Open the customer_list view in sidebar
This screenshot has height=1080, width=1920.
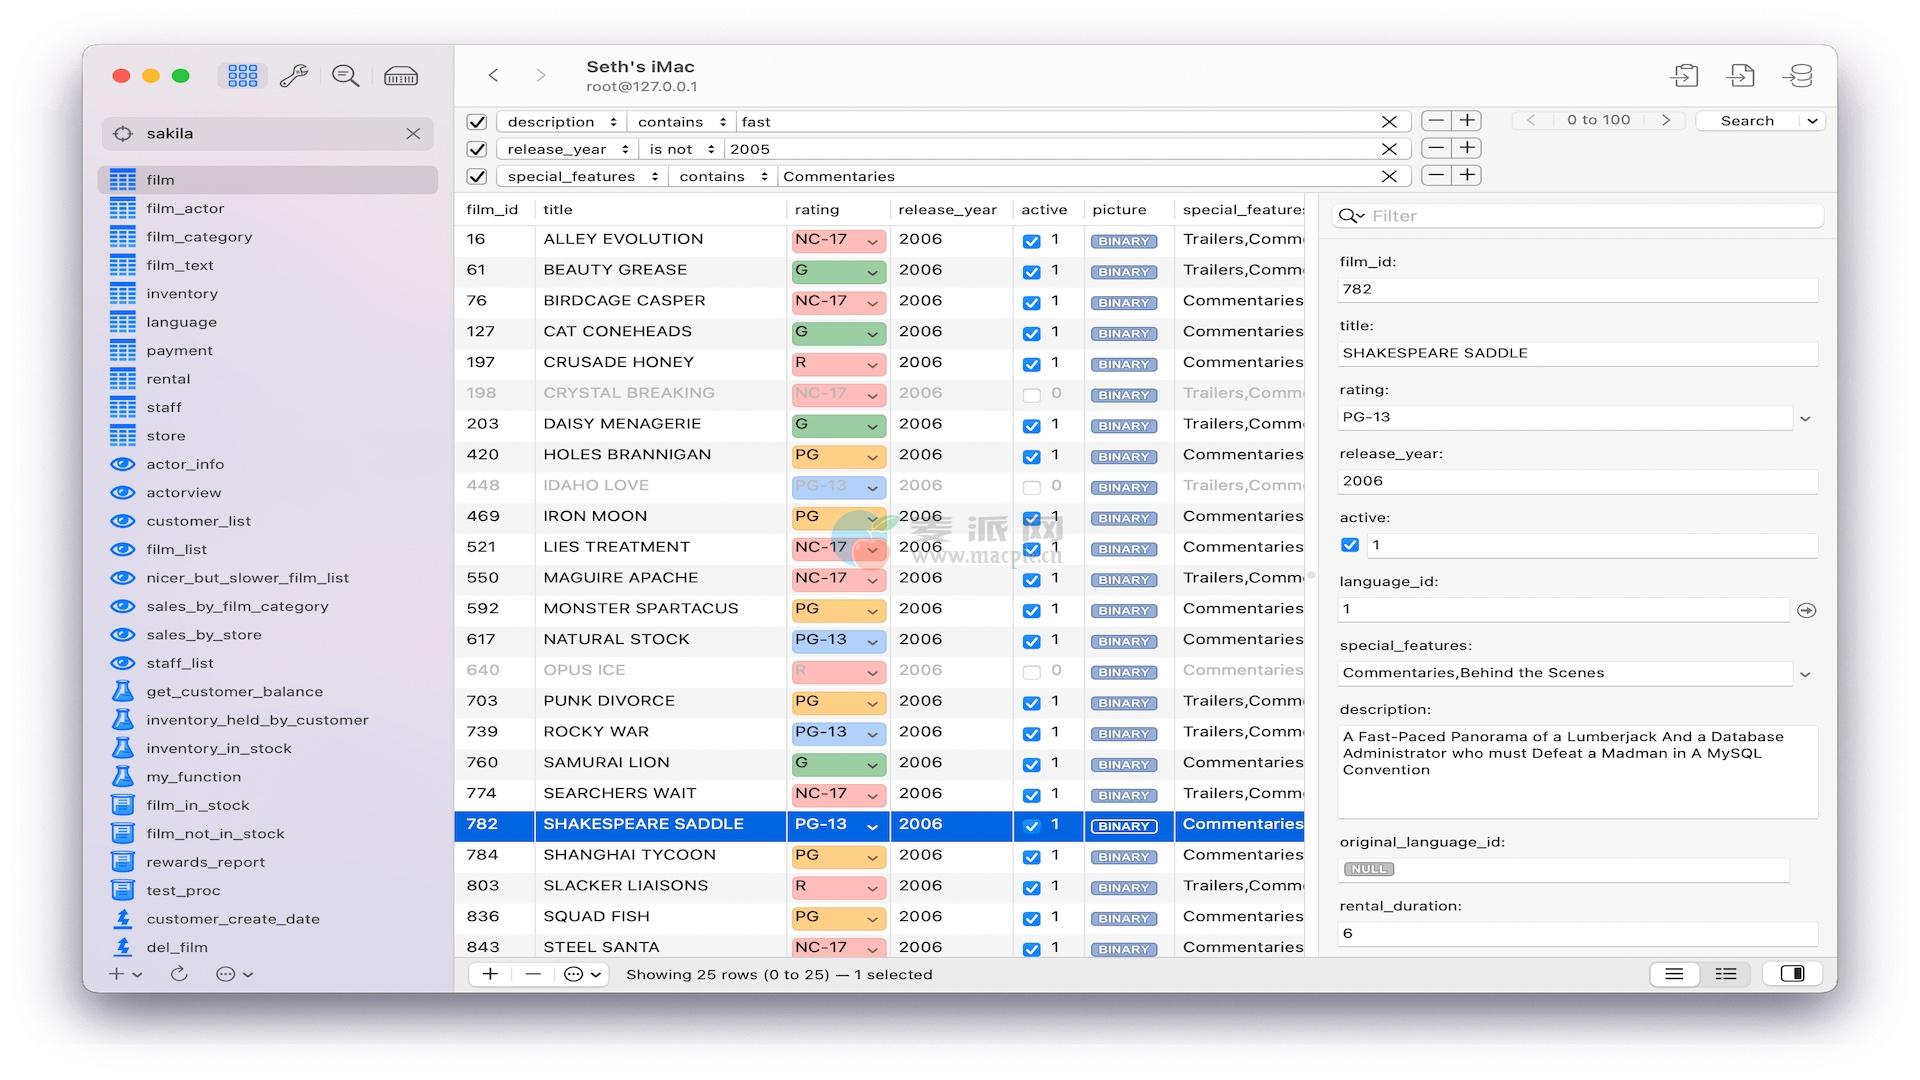(x=198, y=521)
